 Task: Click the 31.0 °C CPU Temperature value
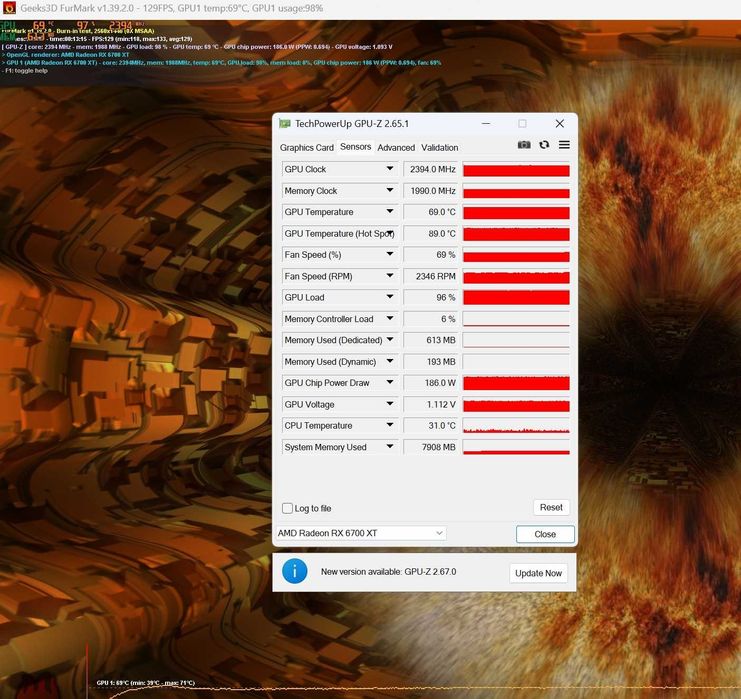[x=431, y=425]
